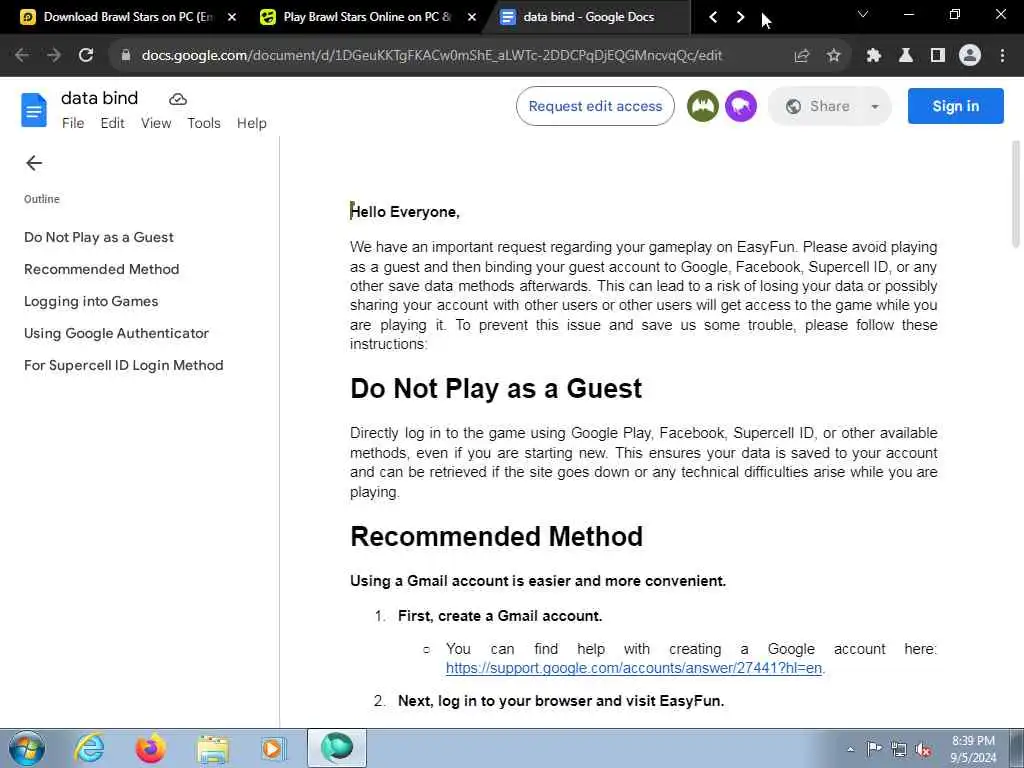1024x768 pixels.
Task: Click the data bind document title
Action: click(99, 98)
